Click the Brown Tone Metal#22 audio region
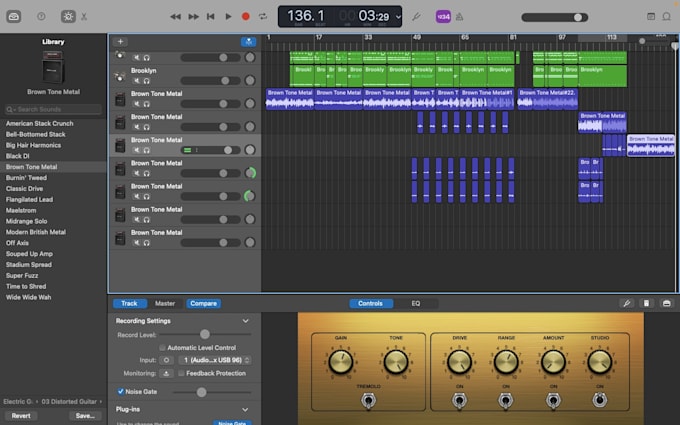 coord(547,99)
